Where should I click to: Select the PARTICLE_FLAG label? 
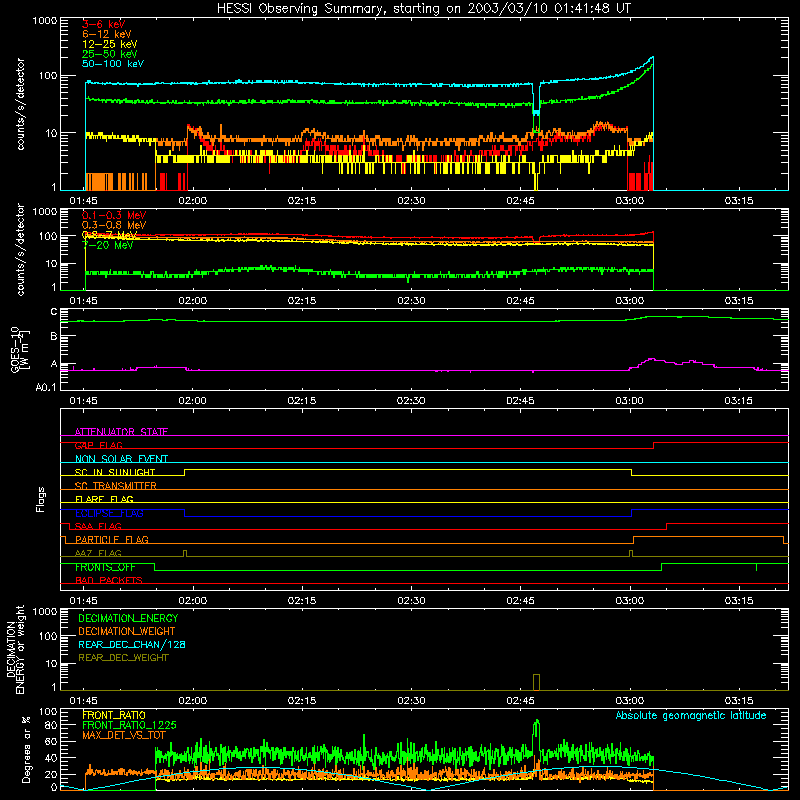click(x=112, y=540)
